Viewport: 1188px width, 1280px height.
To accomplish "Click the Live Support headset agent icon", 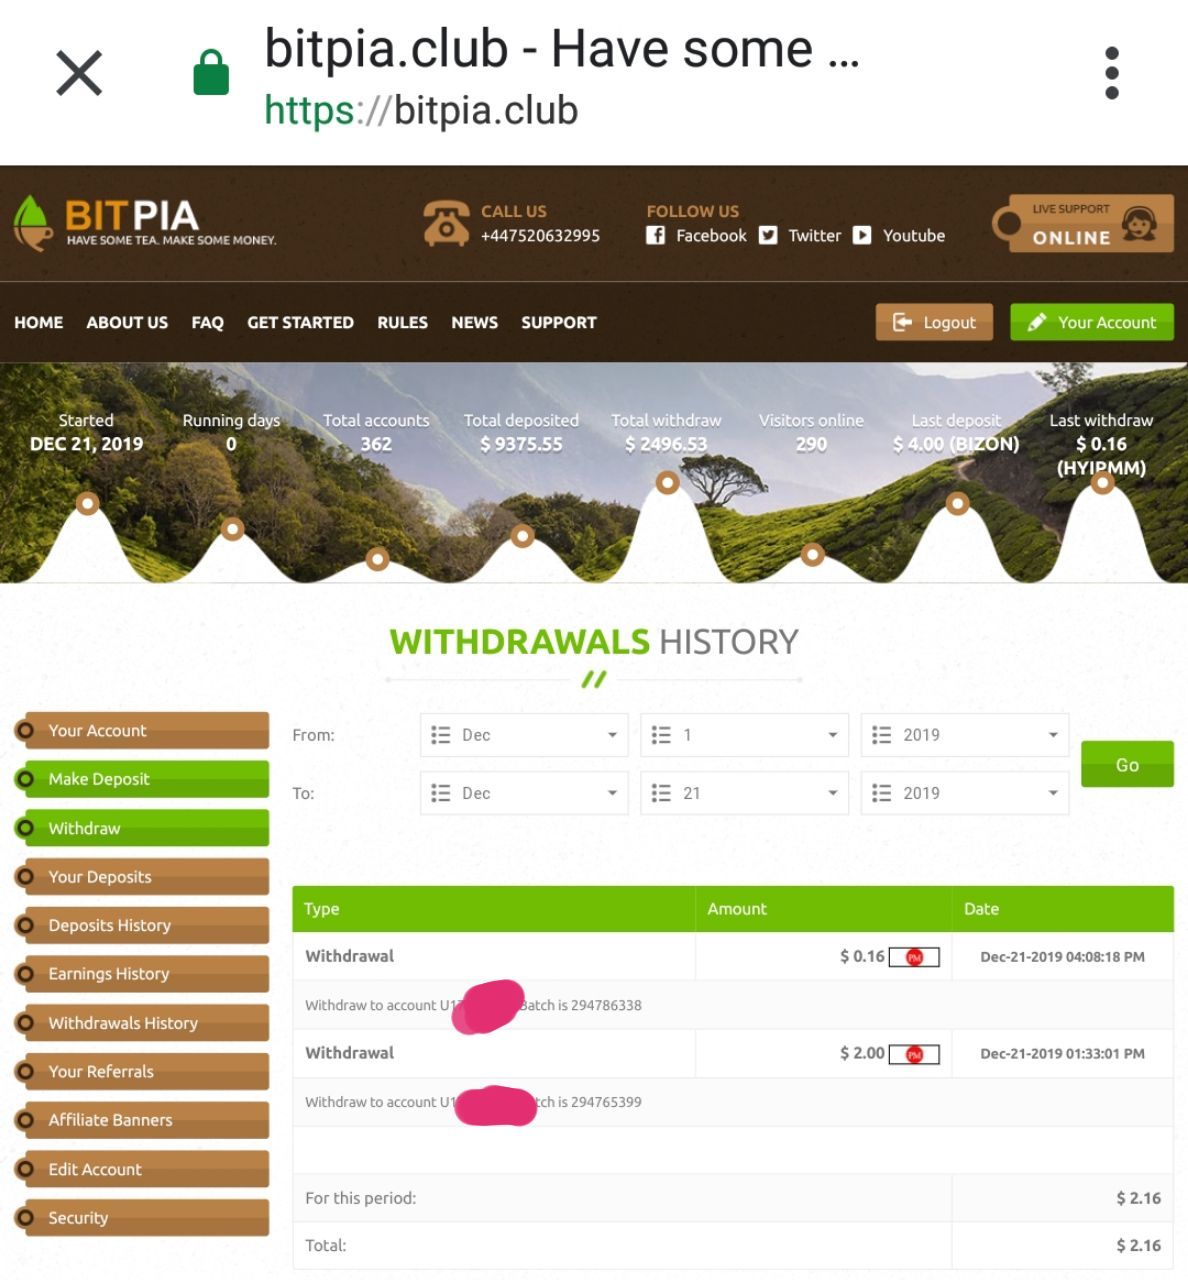I will (x=1139, y=222).
